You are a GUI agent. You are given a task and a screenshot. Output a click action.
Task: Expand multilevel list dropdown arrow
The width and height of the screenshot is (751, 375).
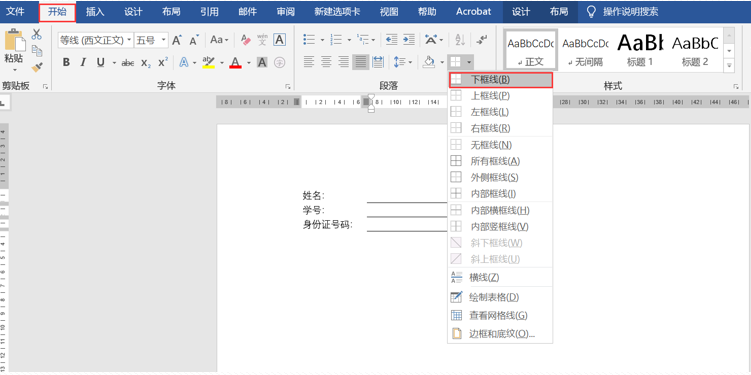coord(374,40)
